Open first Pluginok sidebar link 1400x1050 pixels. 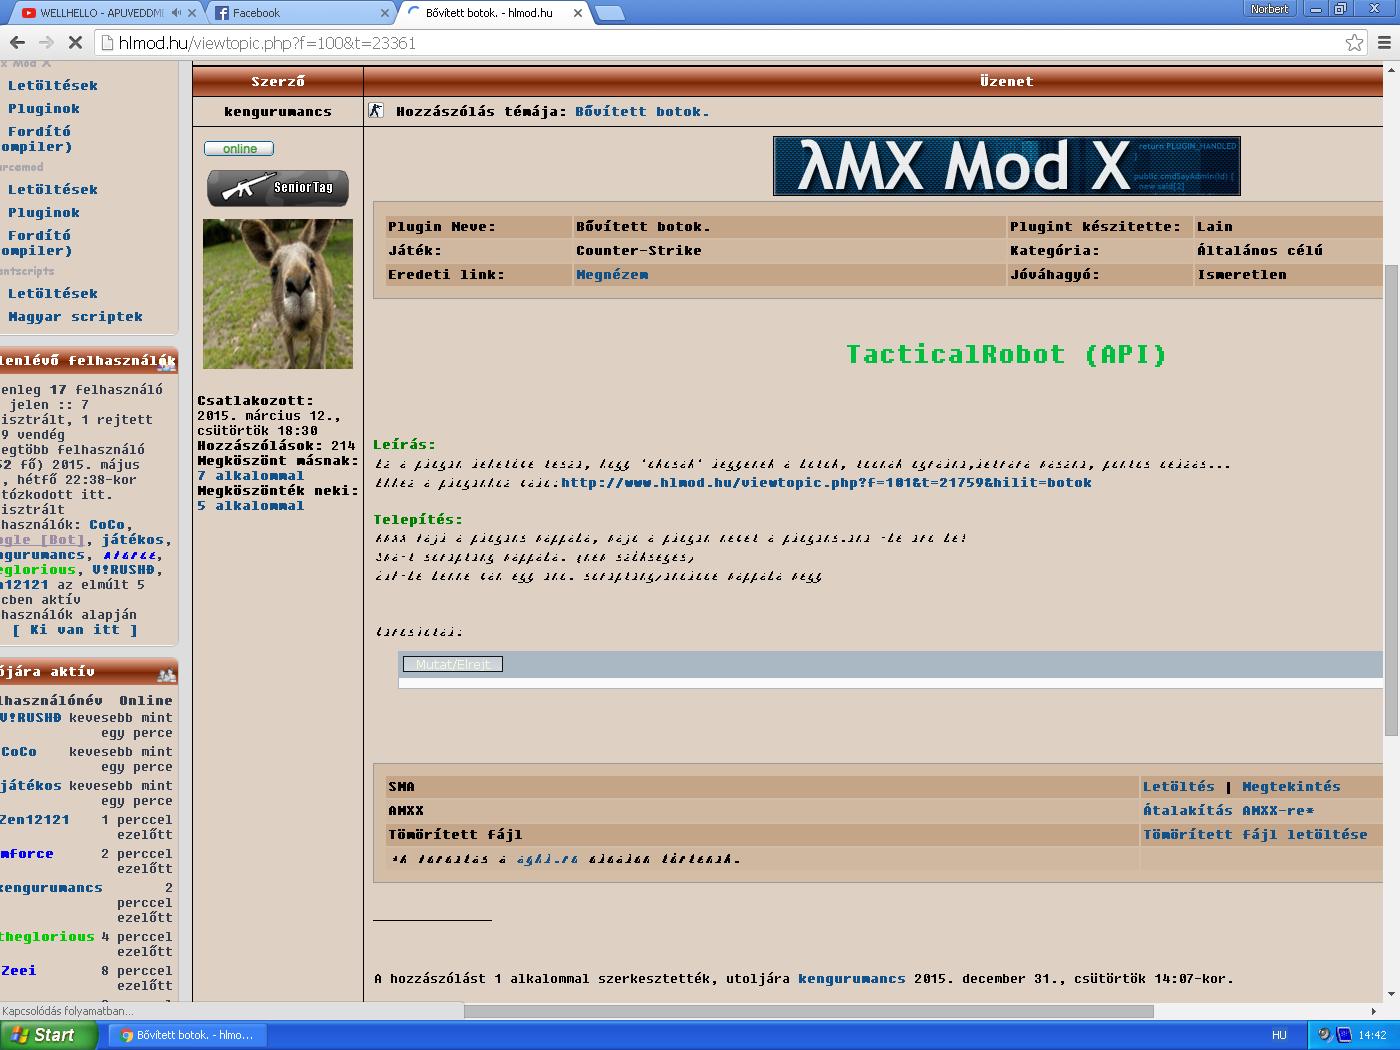tap(44, 109)
